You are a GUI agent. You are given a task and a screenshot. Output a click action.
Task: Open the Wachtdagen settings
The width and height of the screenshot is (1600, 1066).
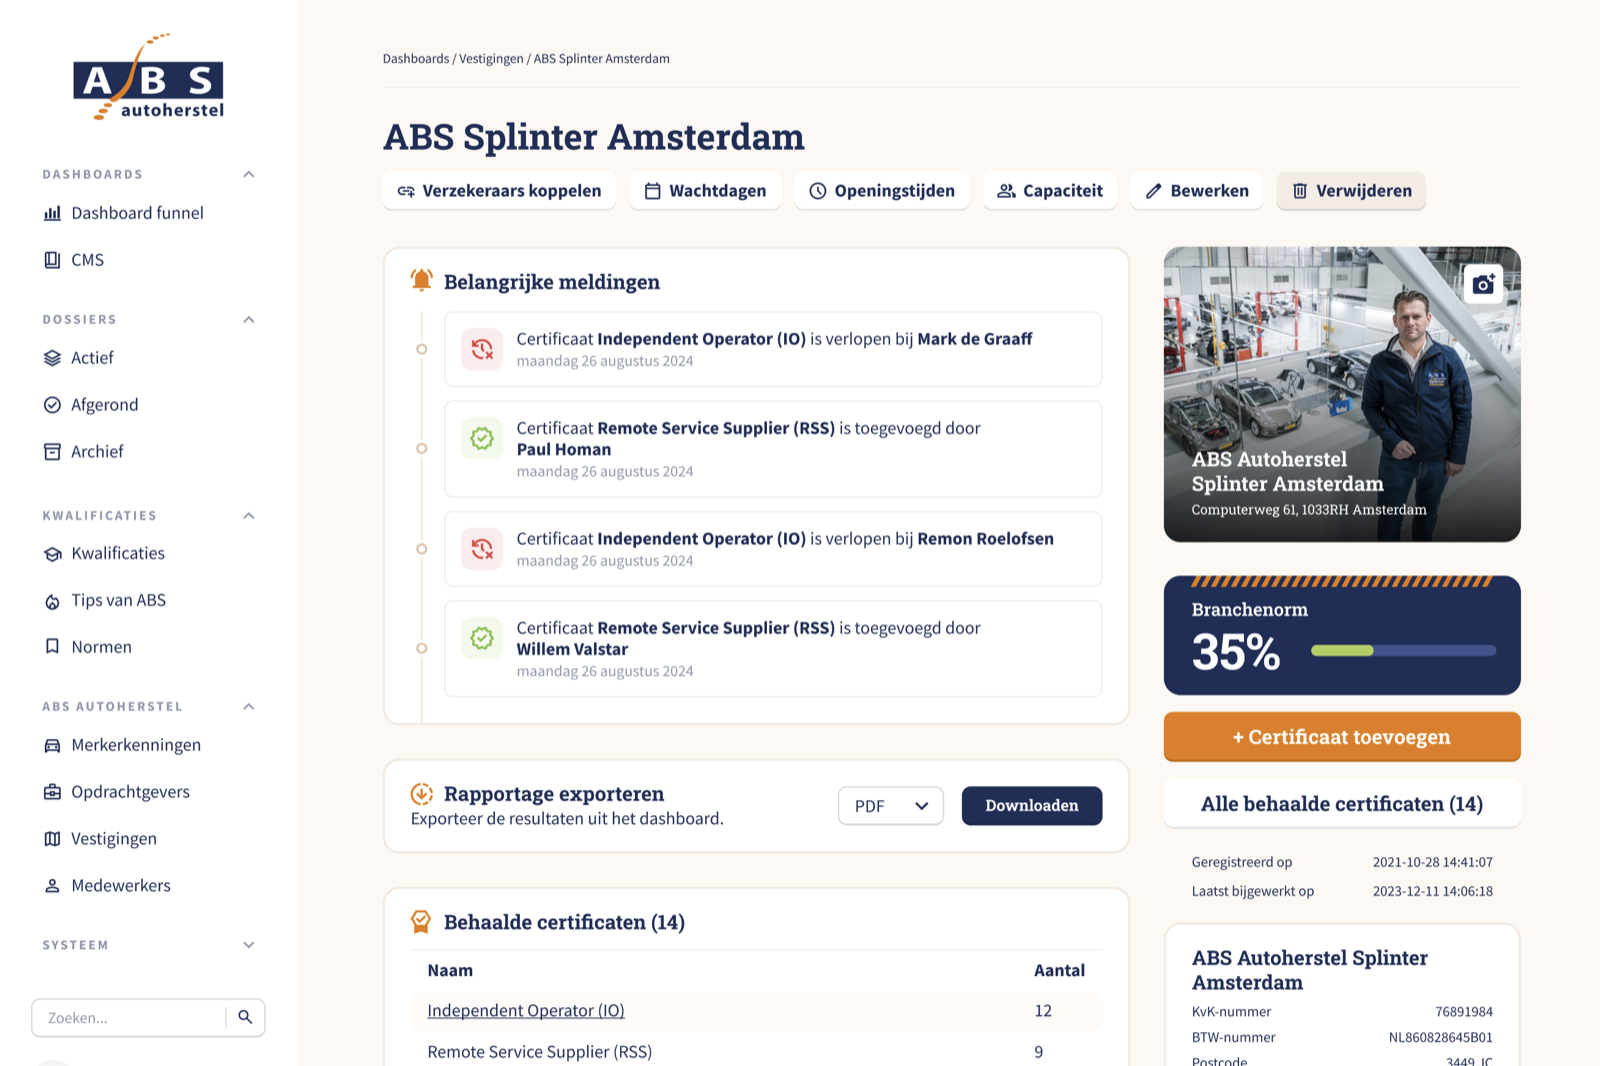pyautogui.click(x=705, y=191)
